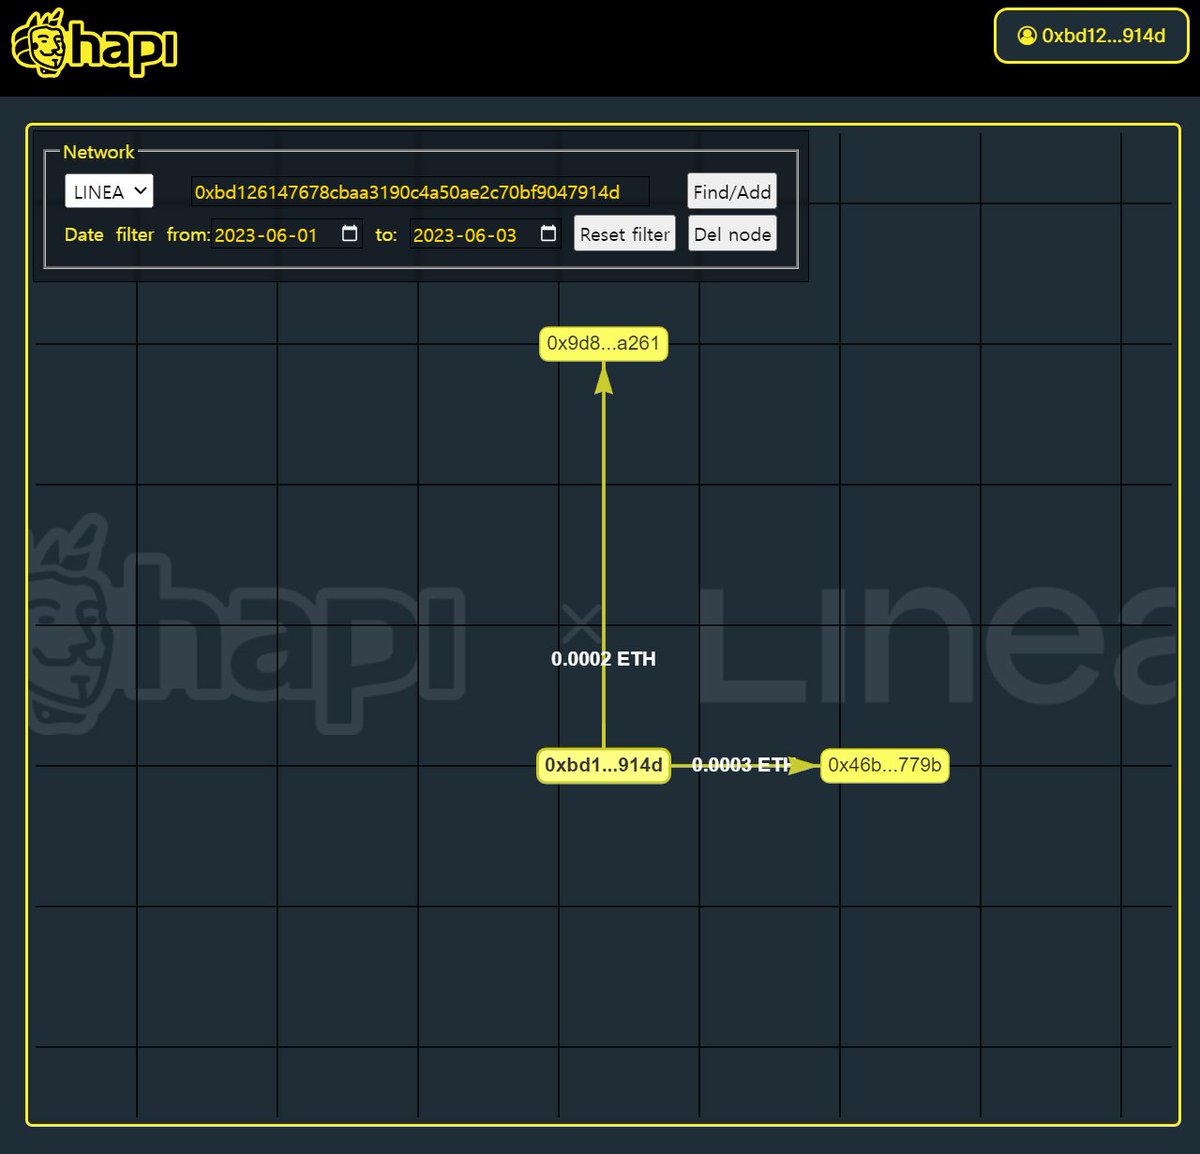Select the 0x9d8...a261 node on the graph
Image resolution: width=1200 pixels, height=1154 pixels.
point(603,343)
